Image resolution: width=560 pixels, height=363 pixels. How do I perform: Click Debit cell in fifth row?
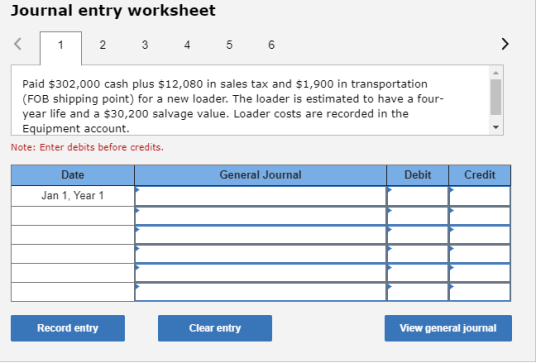point(418,273)
